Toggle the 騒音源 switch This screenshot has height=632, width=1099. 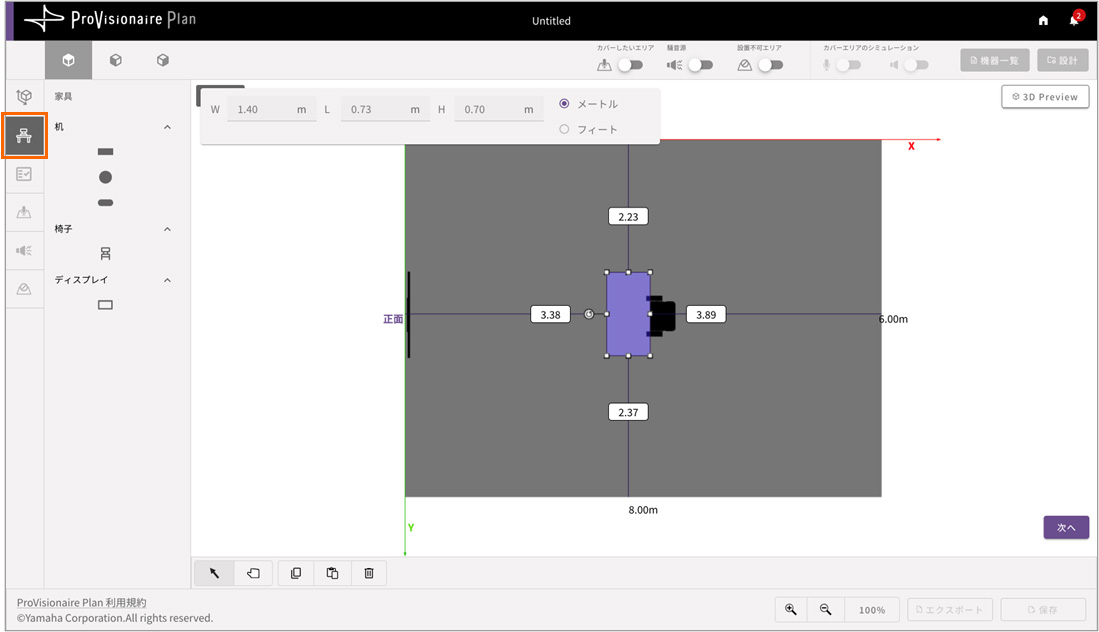(x=700, y=65)
